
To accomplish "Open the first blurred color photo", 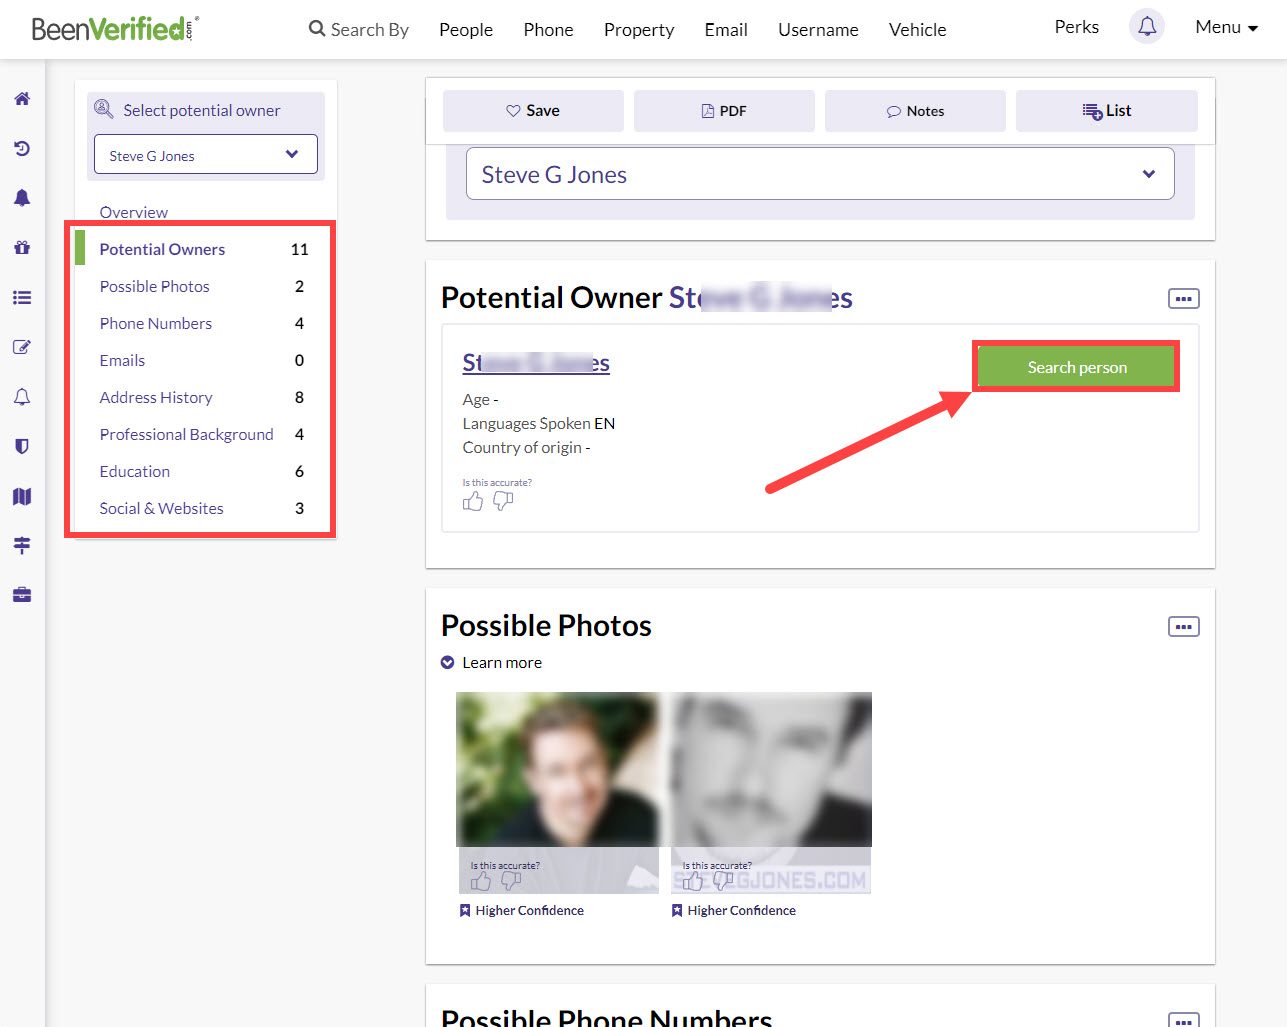I will (x=558, y=770).
